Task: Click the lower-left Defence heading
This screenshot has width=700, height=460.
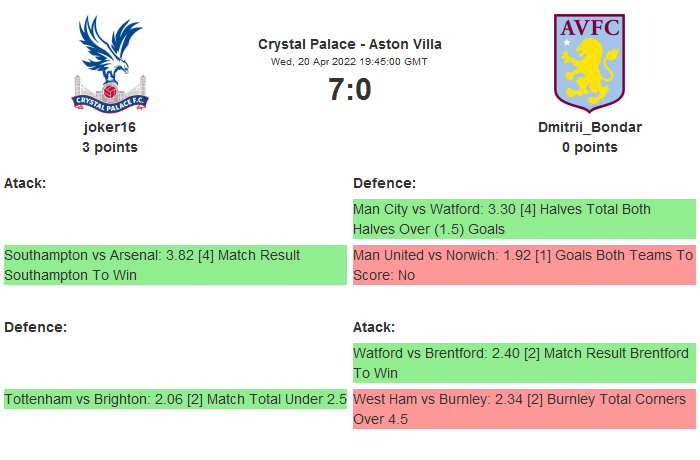Action: (x=35, y=327)
